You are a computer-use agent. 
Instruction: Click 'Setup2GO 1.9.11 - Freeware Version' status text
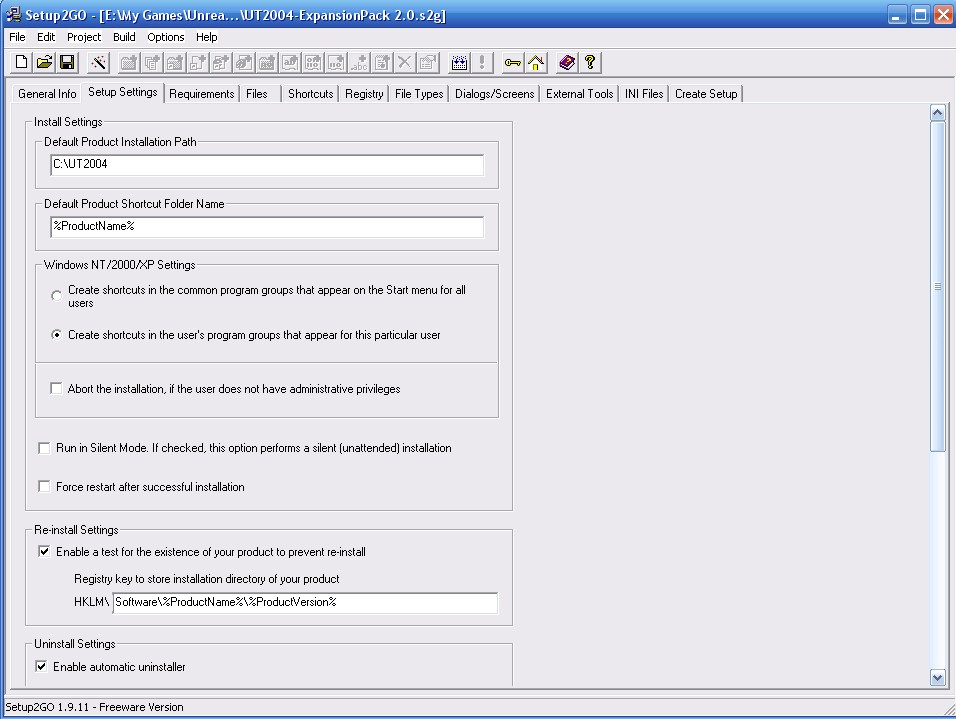(x=95, y=707)
